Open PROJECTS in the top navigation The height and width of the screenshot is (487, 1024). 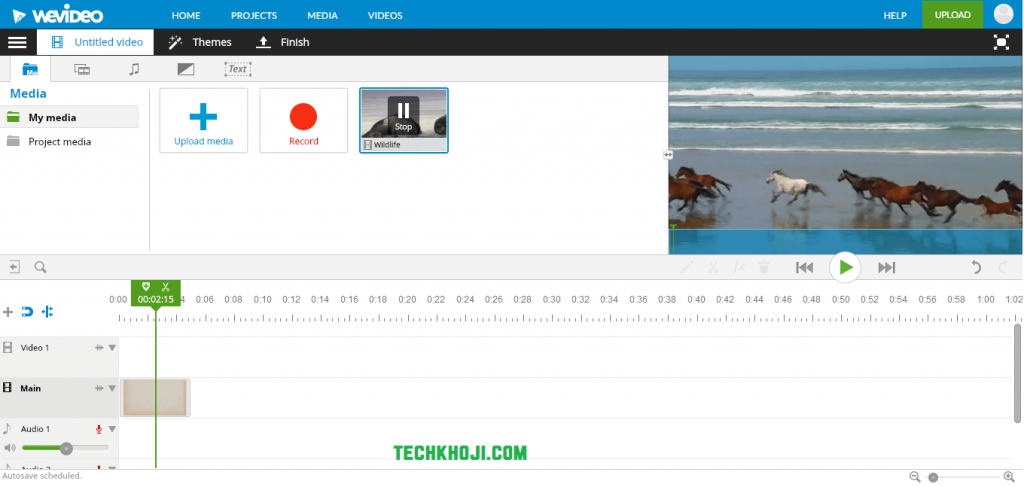pos(254,15)
